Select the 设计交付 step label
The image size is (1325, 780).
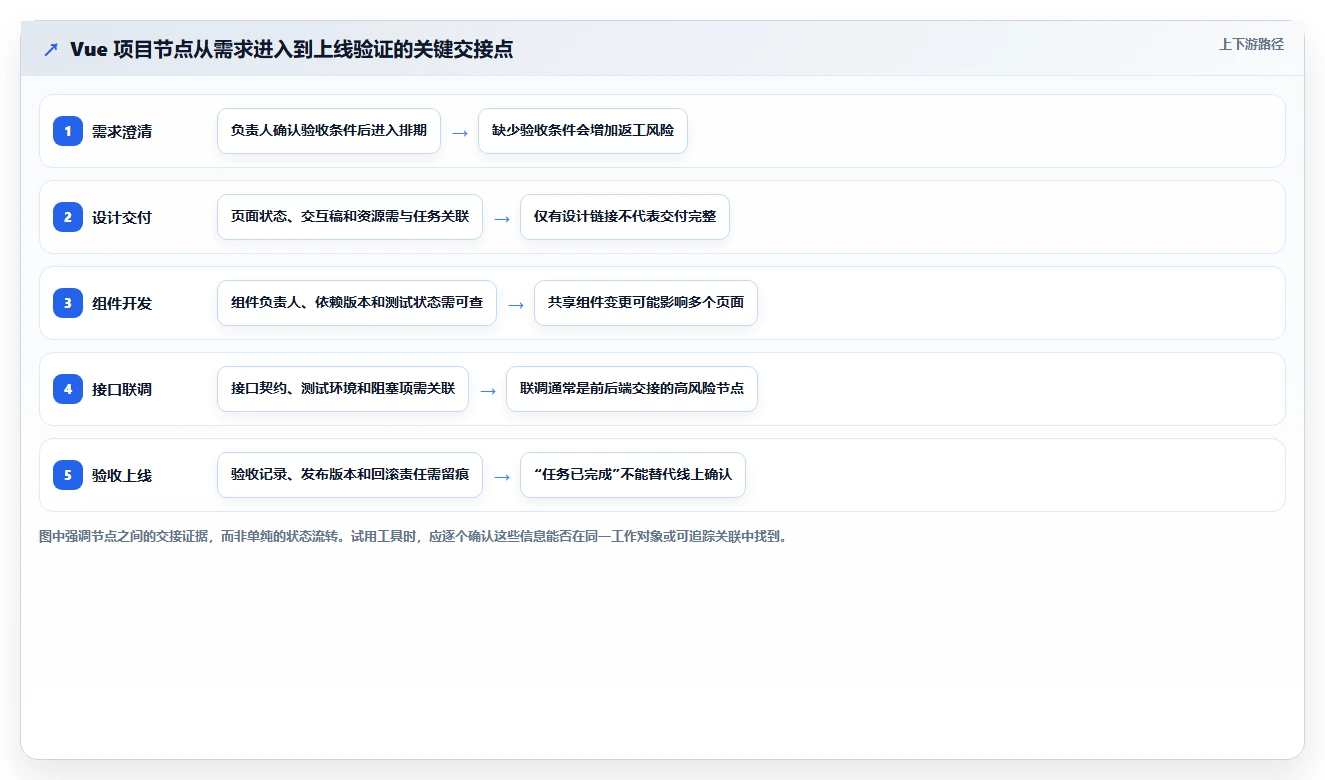[x=122, y=217]
